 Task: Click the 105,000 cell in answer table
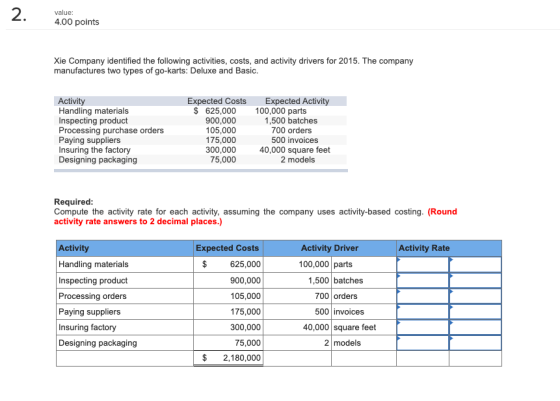[x=228, y=296]
